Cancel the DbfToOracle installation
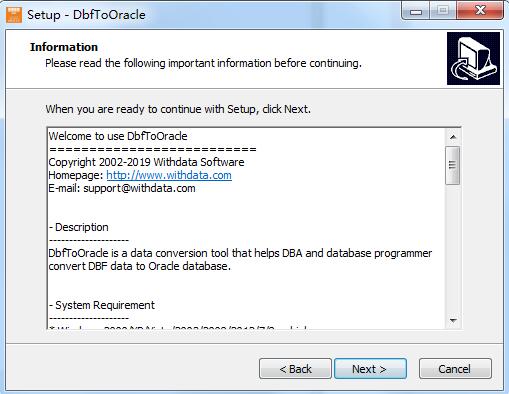This screenshot has width=509, height=394. [455, 369]
